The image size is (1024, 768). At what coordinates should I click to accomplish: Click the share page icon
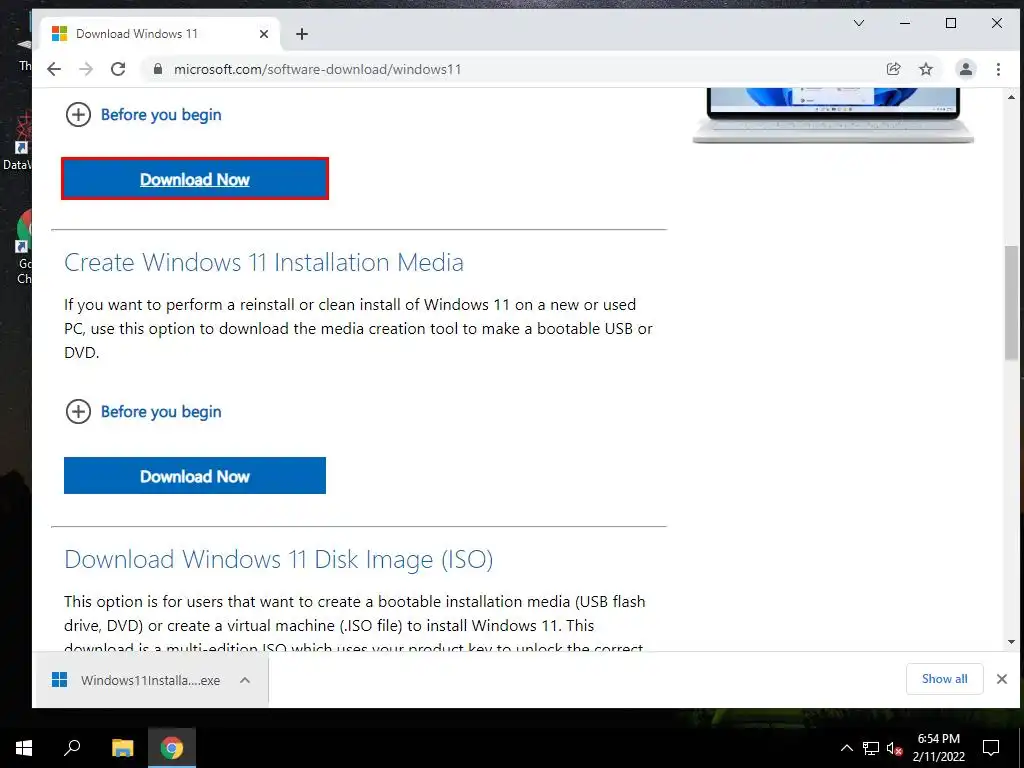893,69
